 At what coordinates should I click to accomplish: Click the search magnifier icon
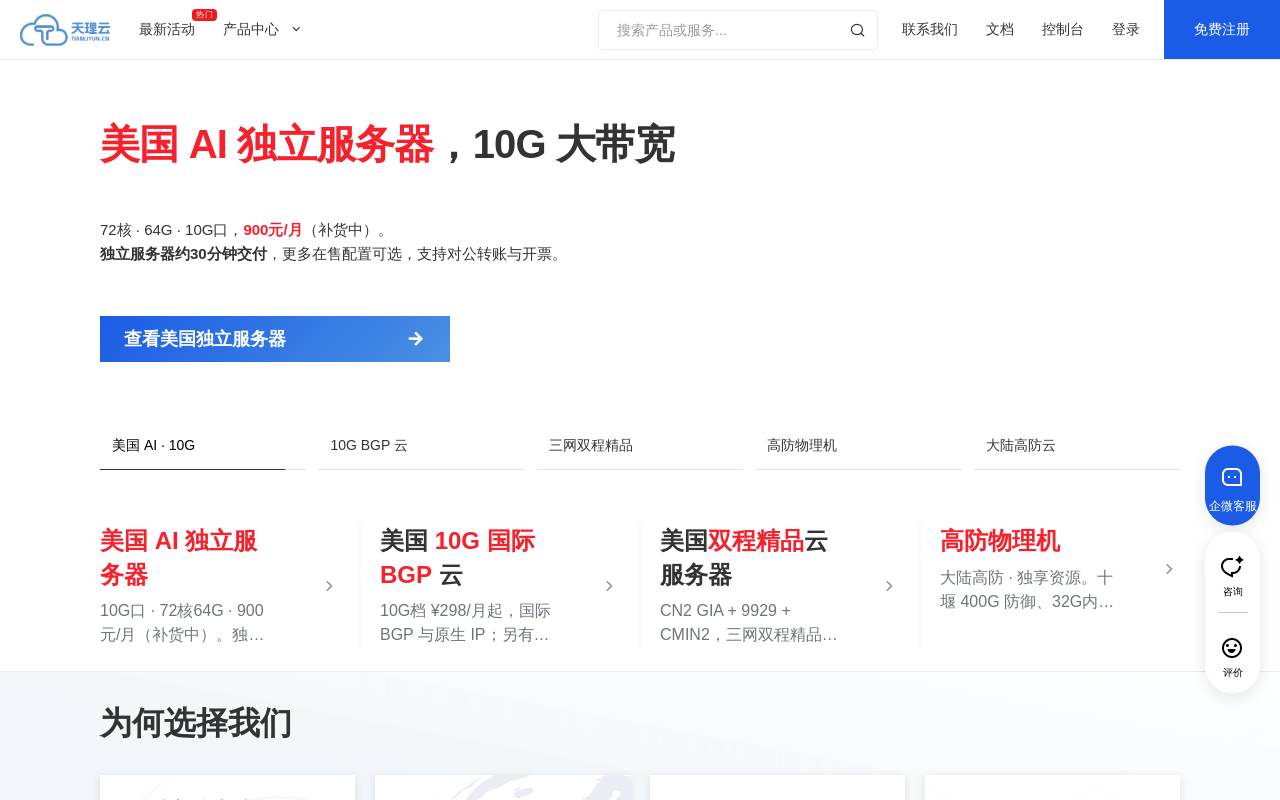pyautogui.click(x=857, y=30)
